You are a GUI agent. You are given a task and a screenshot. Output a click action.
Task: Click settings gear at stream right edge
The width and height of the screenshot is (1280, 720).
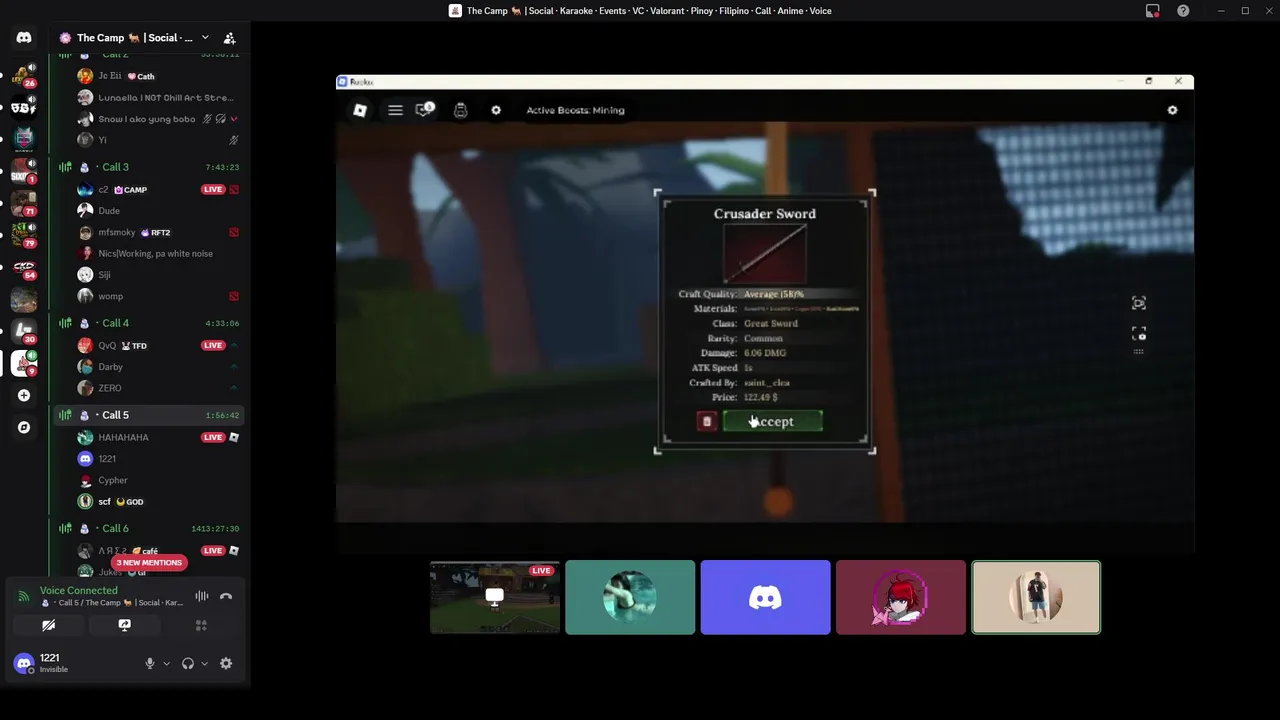1172,110
